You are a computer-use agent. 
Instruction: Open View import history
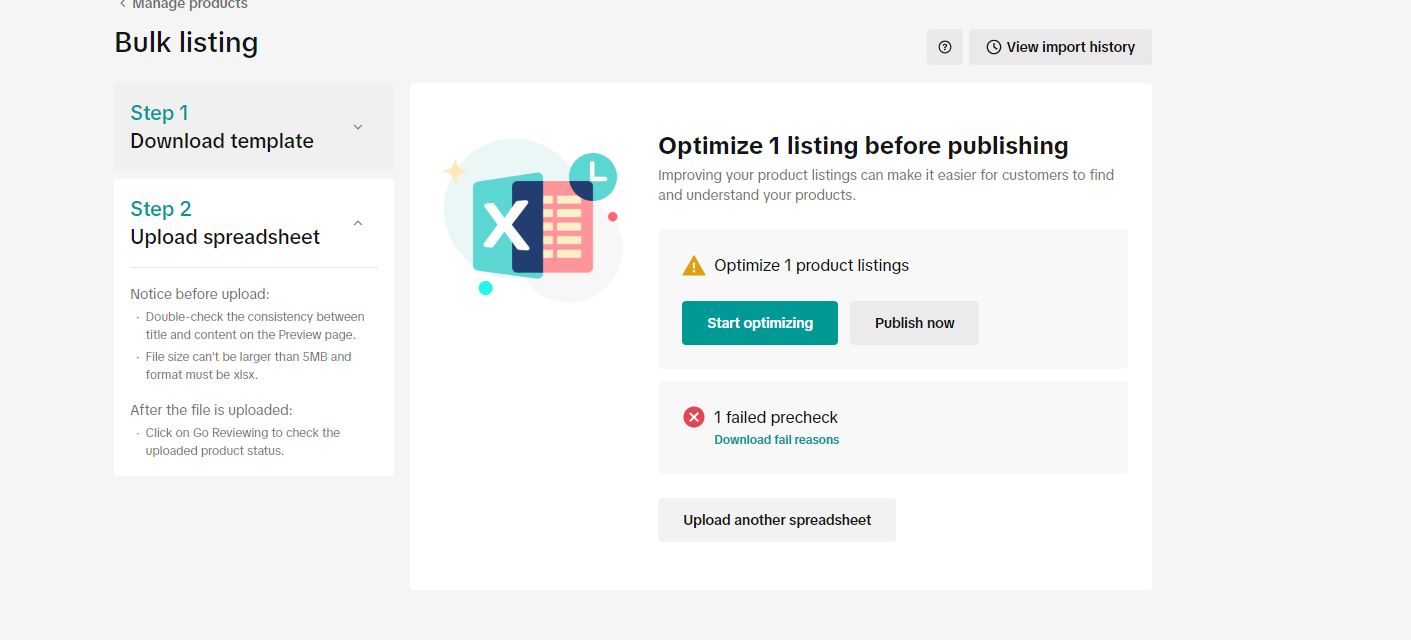(1060, 47)
